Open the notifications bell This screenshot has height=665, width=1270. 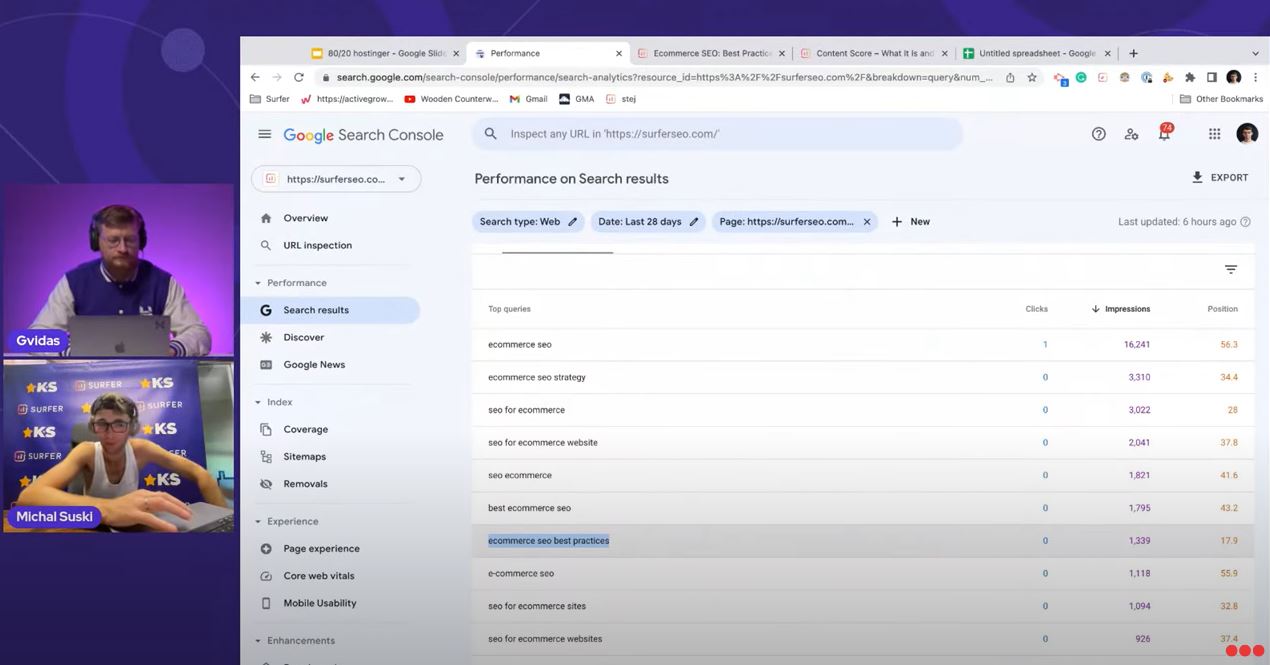(1164, 133)
